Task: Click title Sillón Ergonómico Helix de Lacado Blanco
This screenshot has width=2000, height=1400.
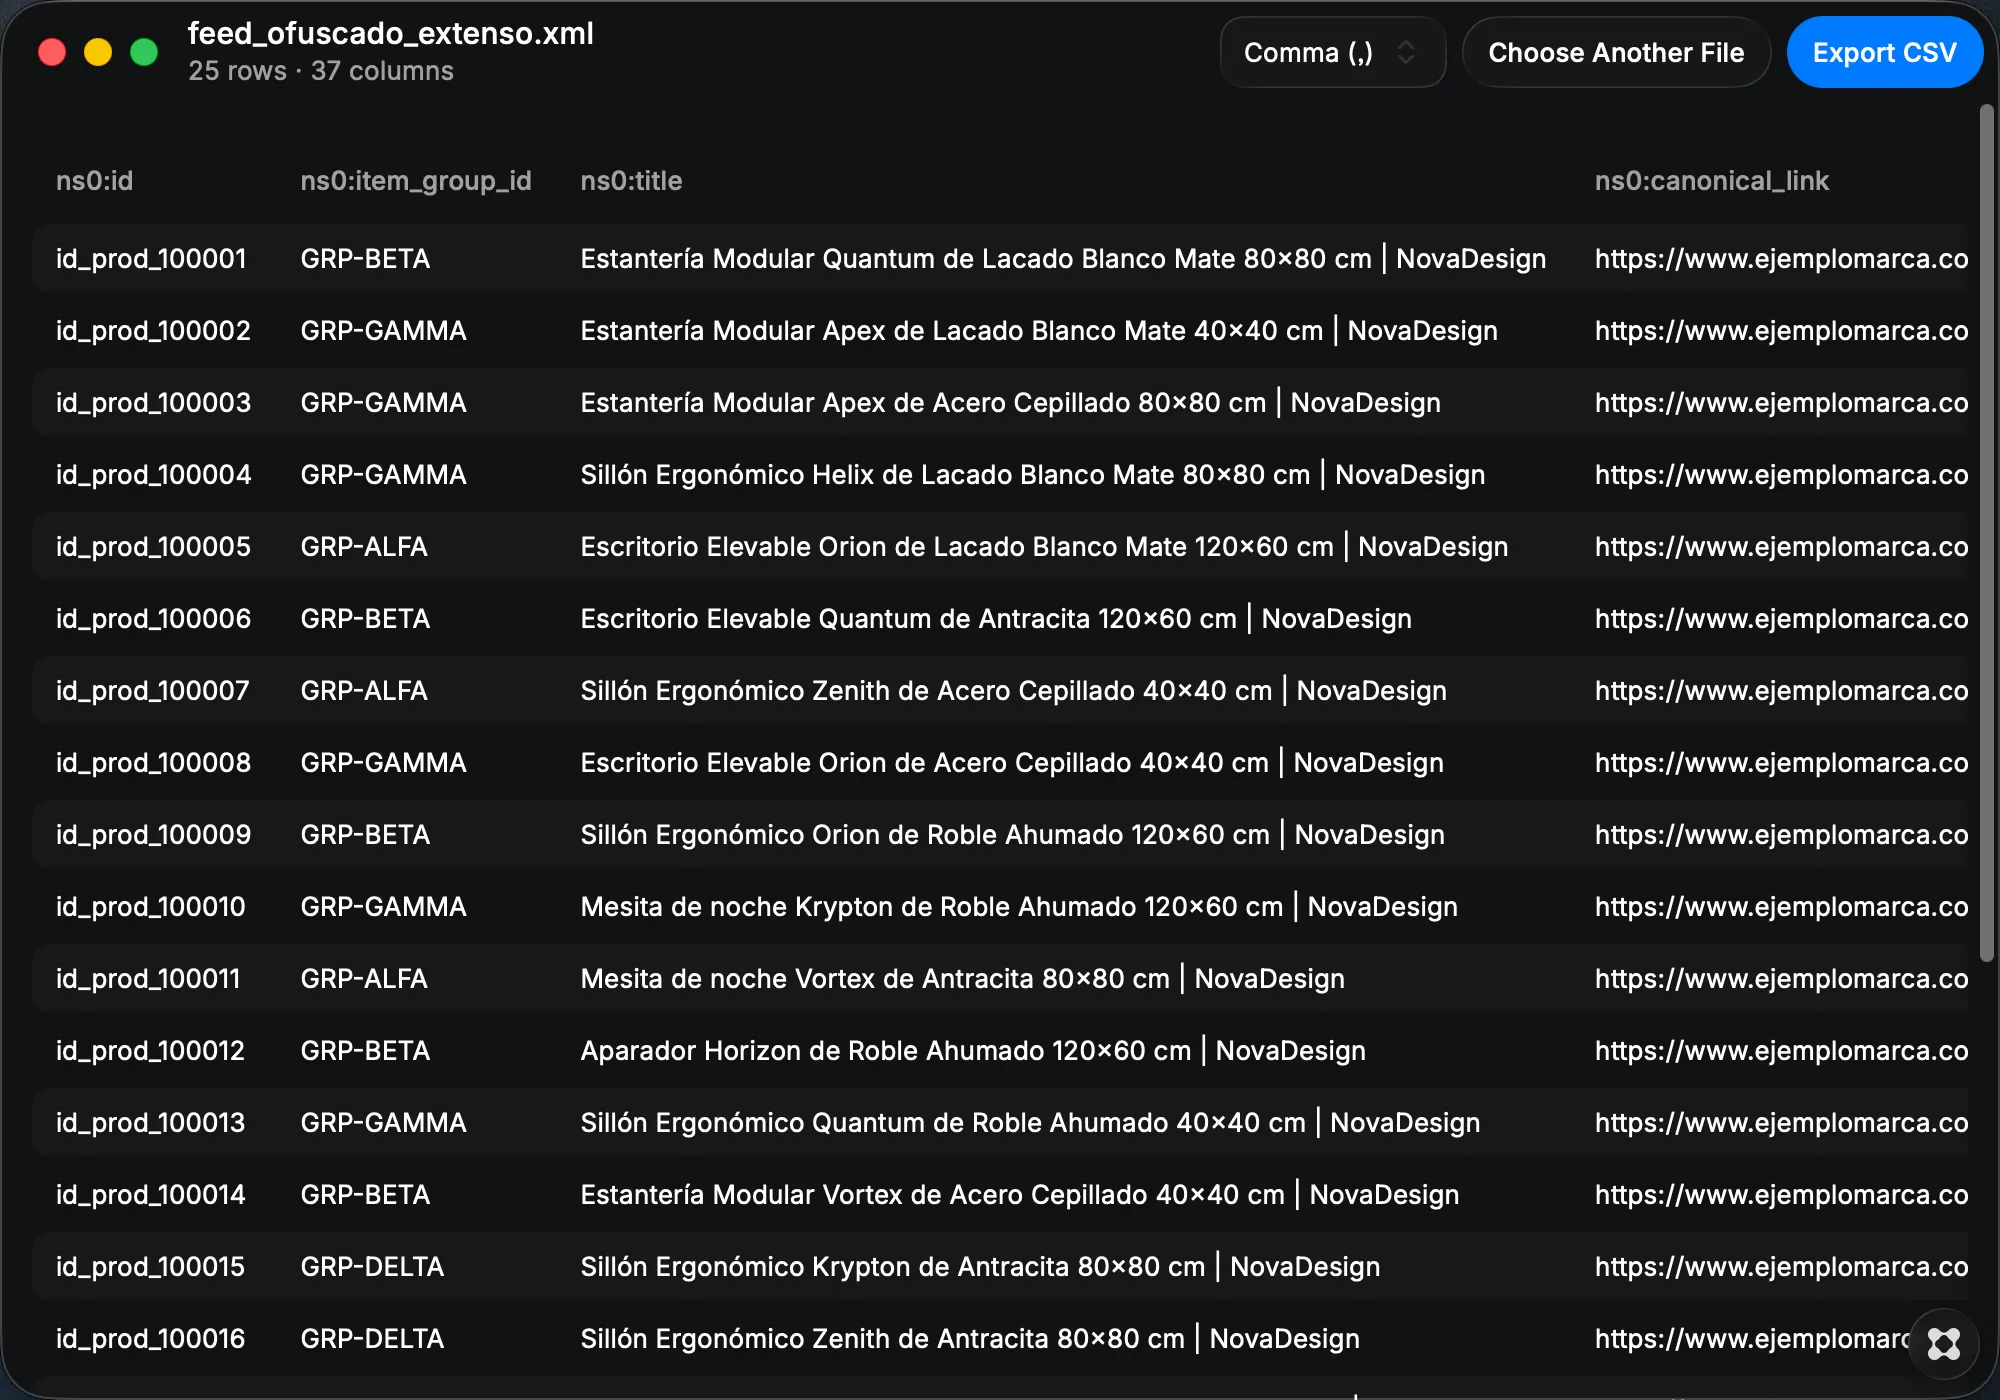Action: (x=1032, y=475)
